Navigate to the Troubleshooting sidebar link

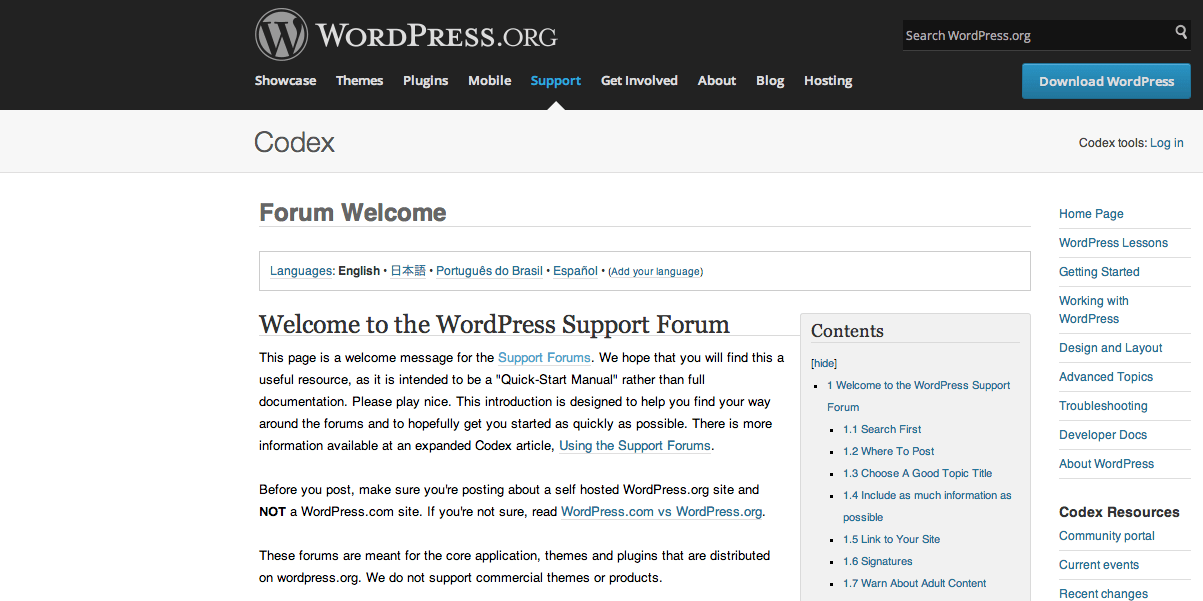1103,406
